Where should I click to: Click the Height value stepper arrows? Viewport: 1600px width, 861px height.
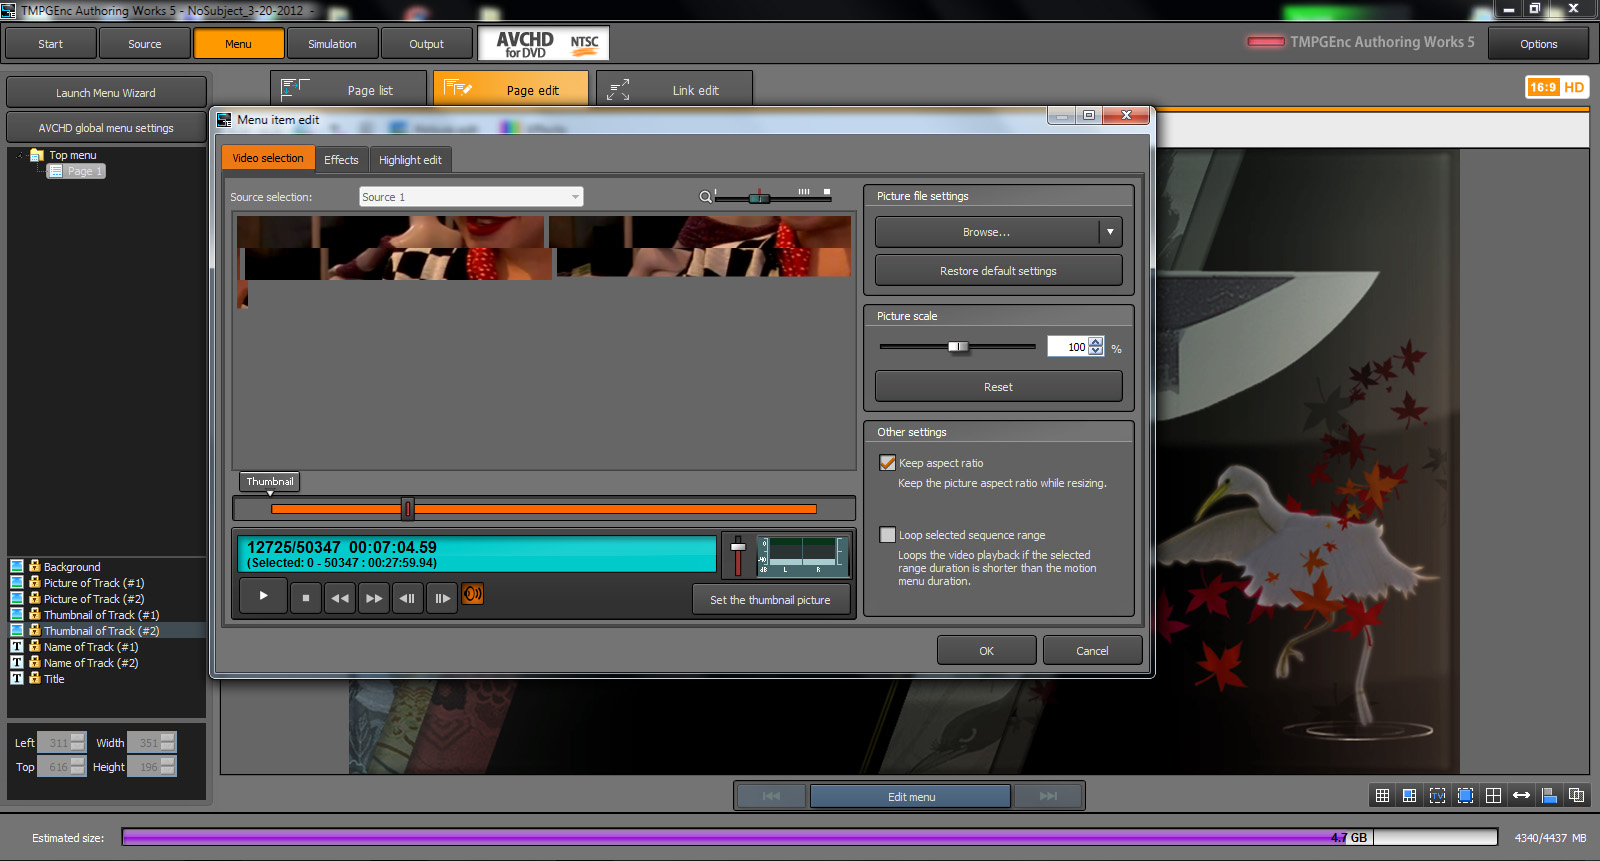(167, 767)
